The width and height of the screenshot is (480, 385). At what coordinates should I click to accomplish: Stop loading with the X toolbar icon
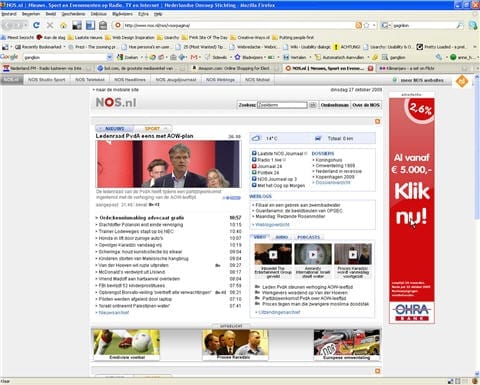coord(50,25)
